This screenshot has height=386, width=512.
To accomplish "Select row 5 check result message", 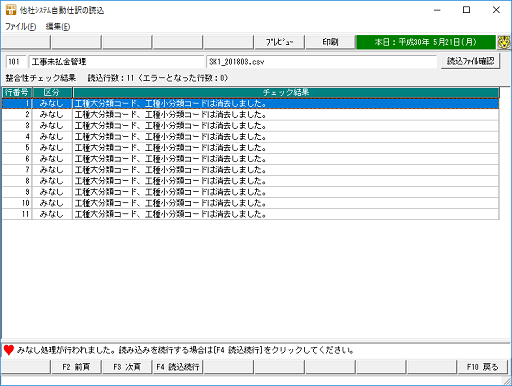I will [x=286, y=148].
